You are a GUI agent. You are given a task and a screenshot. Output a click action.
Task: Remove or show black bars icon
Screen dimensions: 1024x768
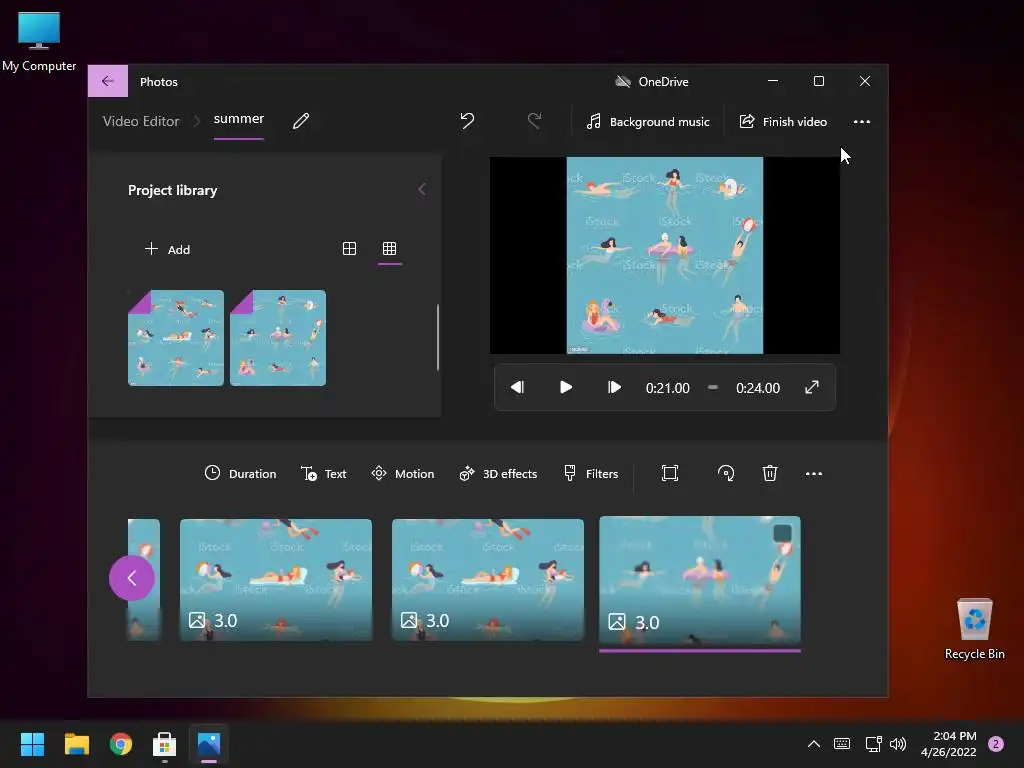pos(670,473)
